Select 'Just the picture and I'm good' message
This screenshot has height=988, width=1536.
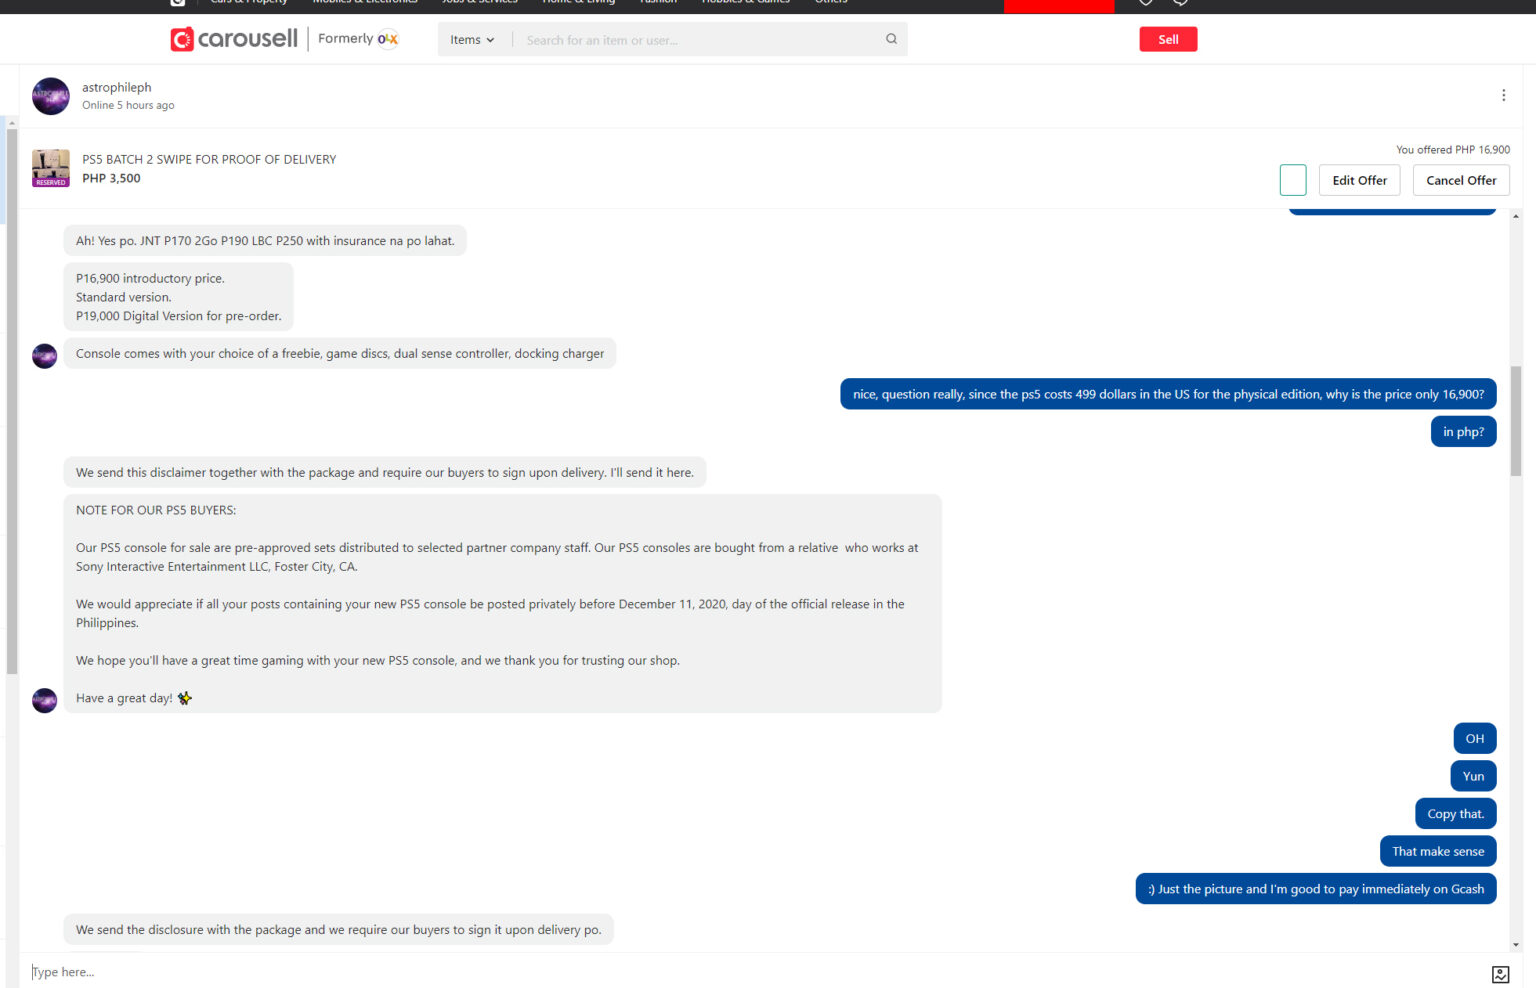(1316, 889)
